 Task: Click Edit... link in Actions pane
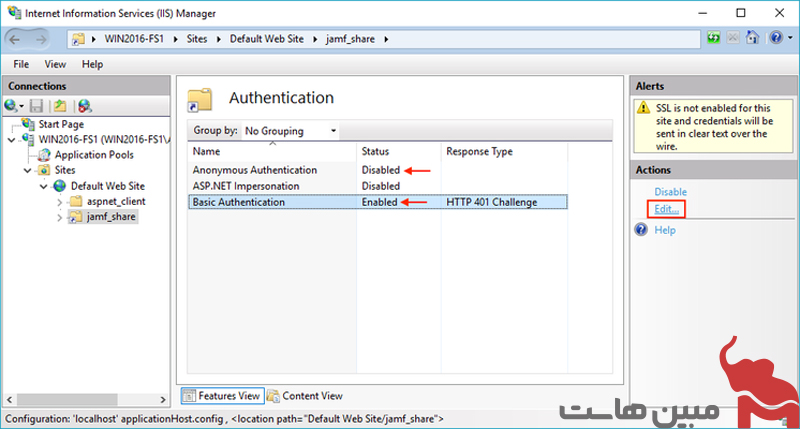point(666,209)
